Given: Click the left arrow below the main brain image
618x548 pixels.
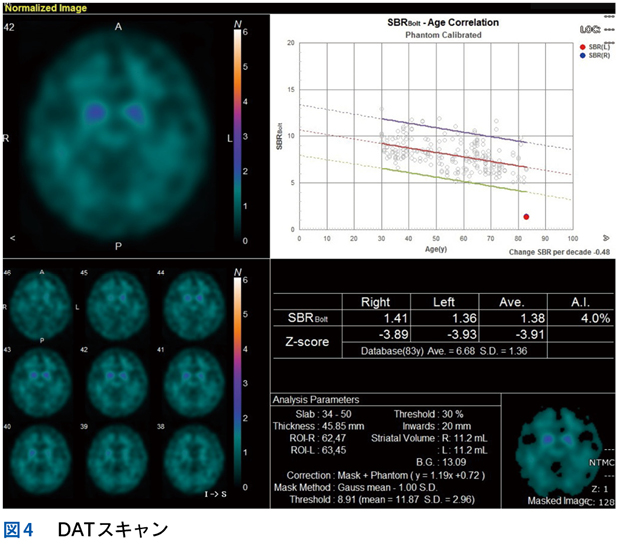Looking at the screenshot, I should (12, 239).
